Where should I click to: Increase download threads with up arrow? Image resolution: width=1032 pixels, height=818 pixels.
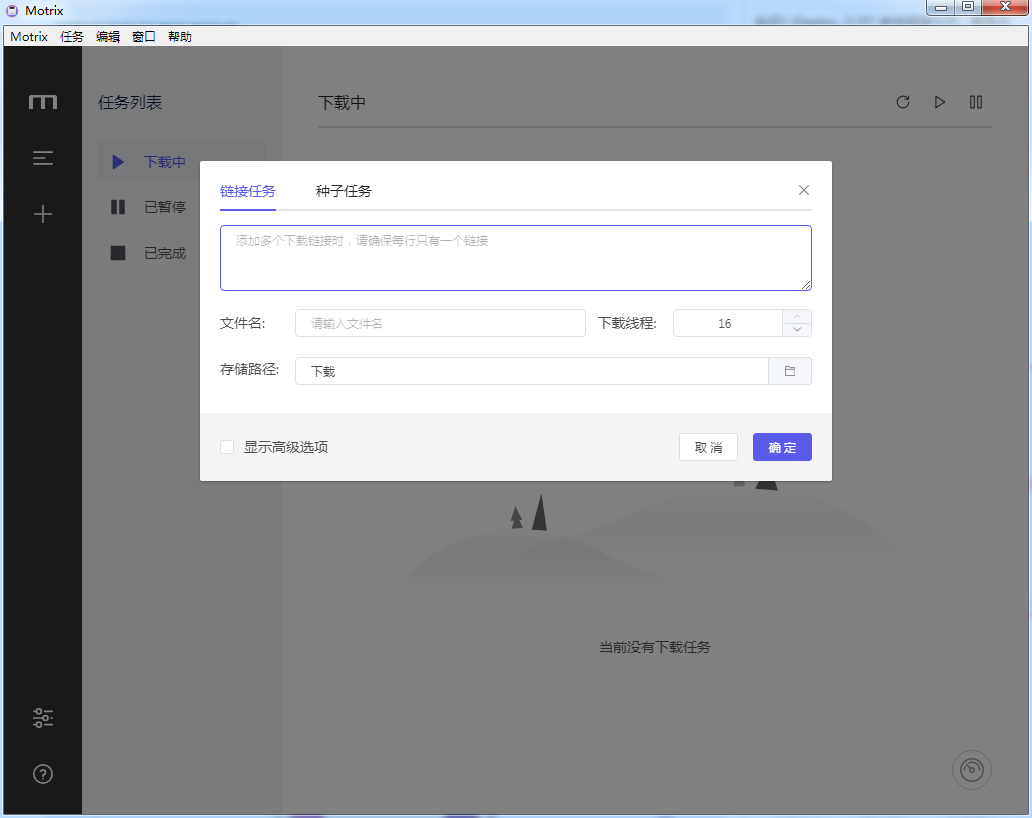click(x=797, y=316)
